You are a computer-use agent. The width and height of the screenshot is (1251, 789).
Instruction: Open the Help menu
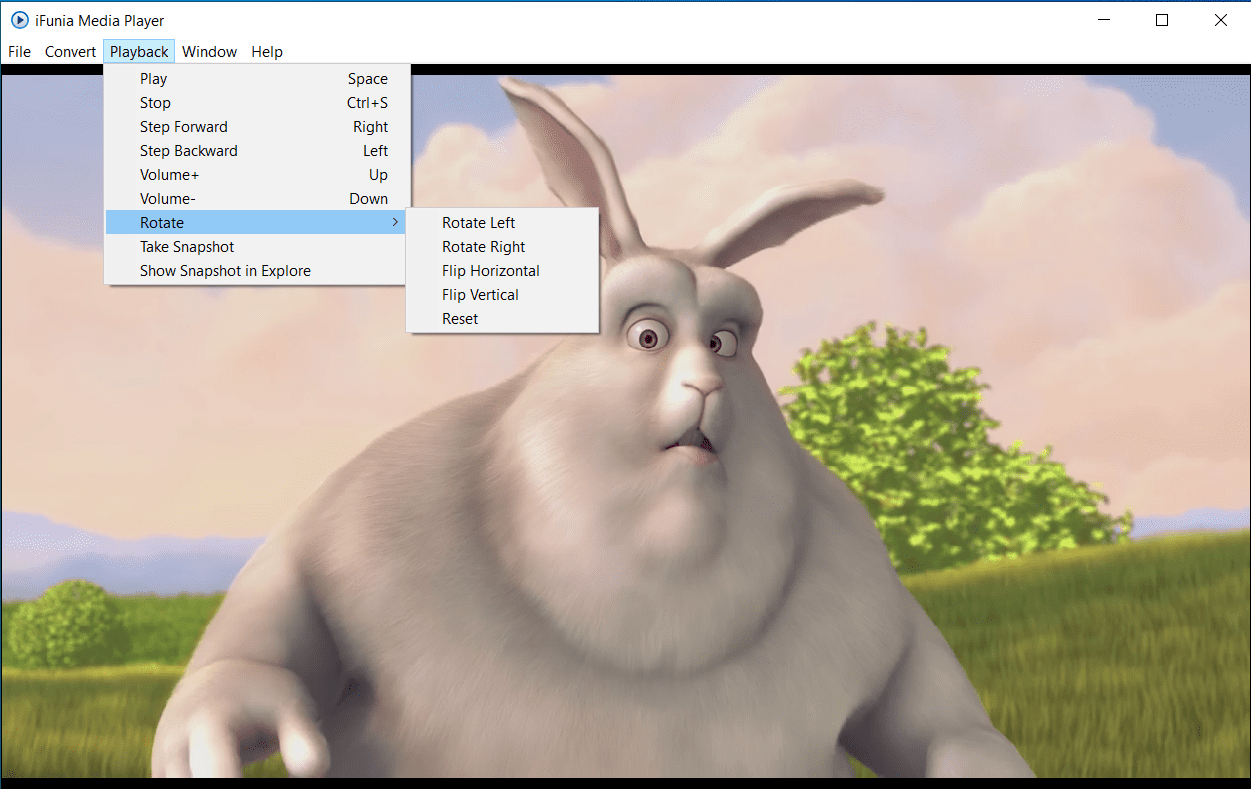267,52
